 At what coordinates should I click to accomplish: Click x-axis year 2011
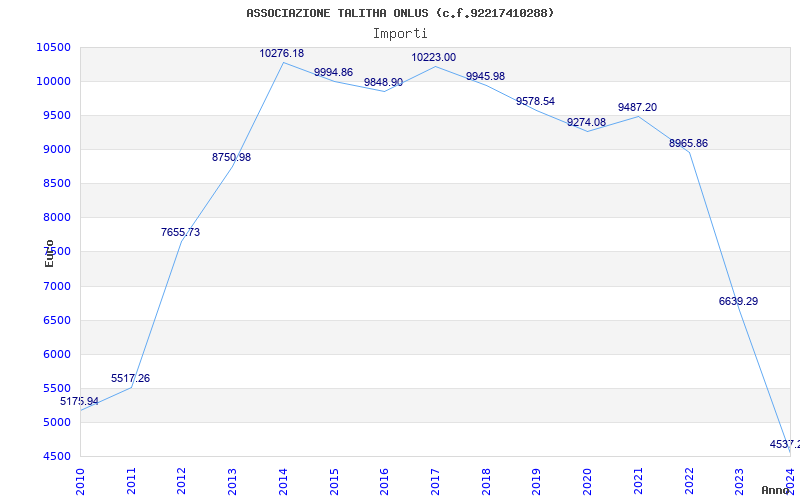[x=131, y=481]
